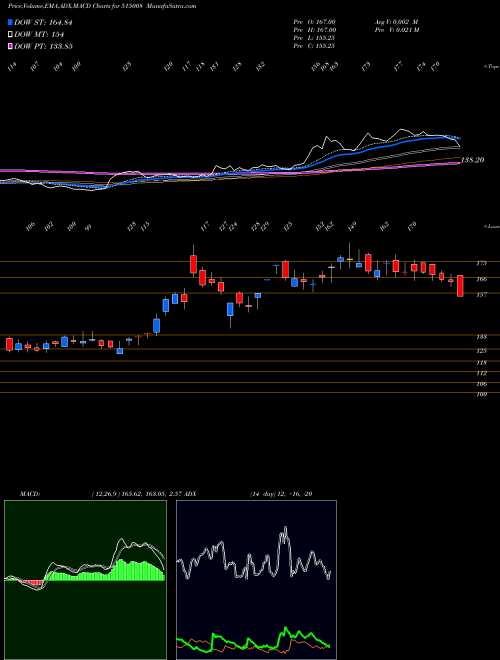Image resolution: width=500 pixels, height=660 pixels.
Task: Click the 'Pre O: 167.00' value
Action: pyautogui.click(x=314, y=22)
